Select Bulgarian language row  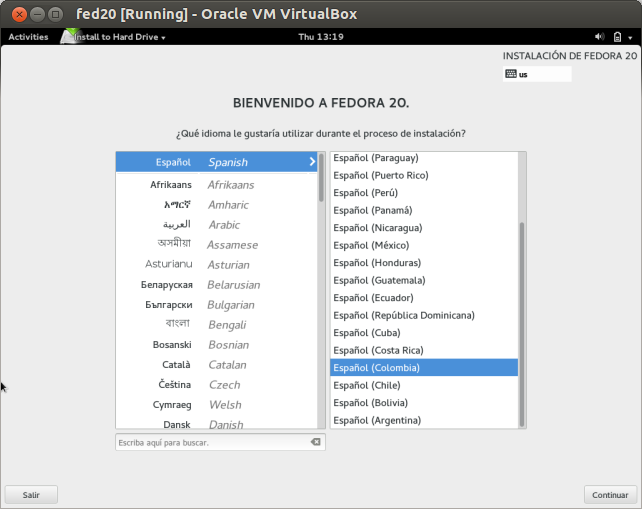coord(217,305)
